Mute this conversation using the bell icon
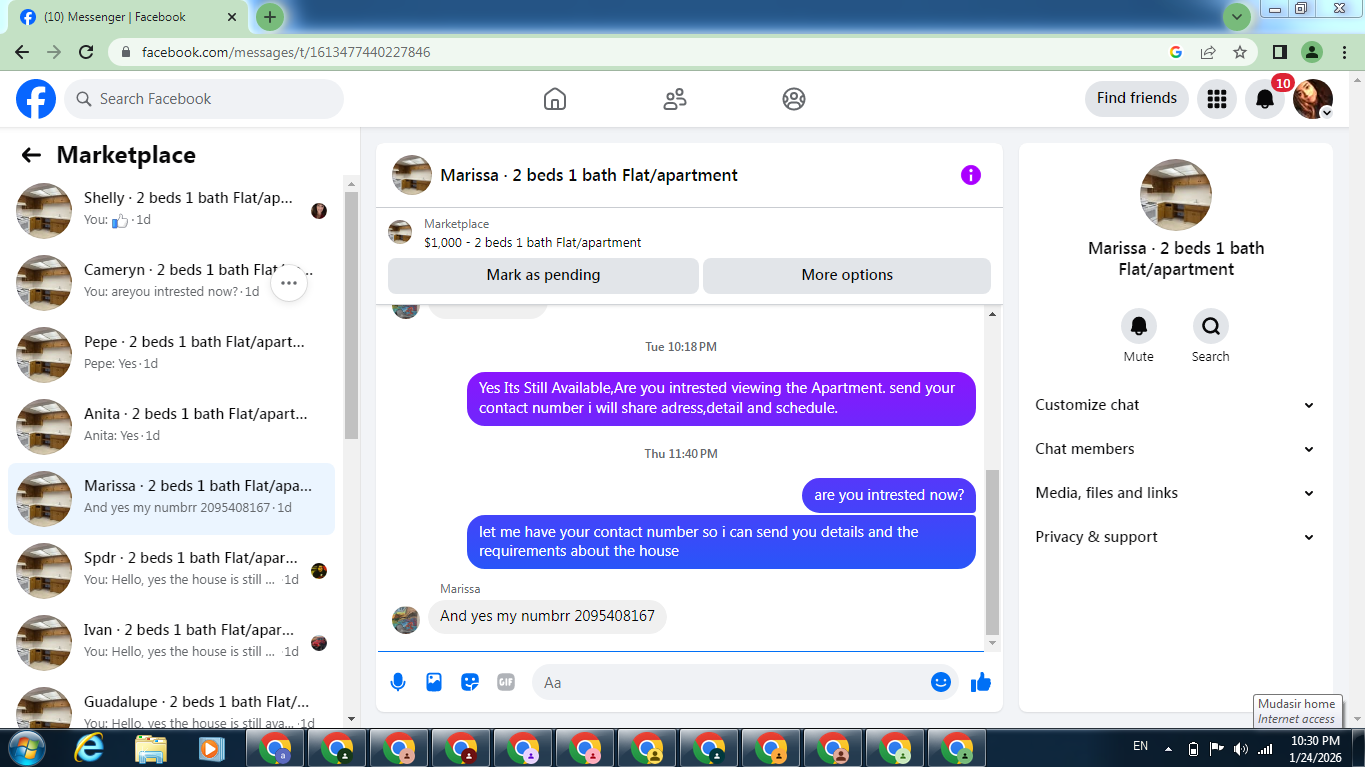The image size is (1365, 767). coord(1139,326)
